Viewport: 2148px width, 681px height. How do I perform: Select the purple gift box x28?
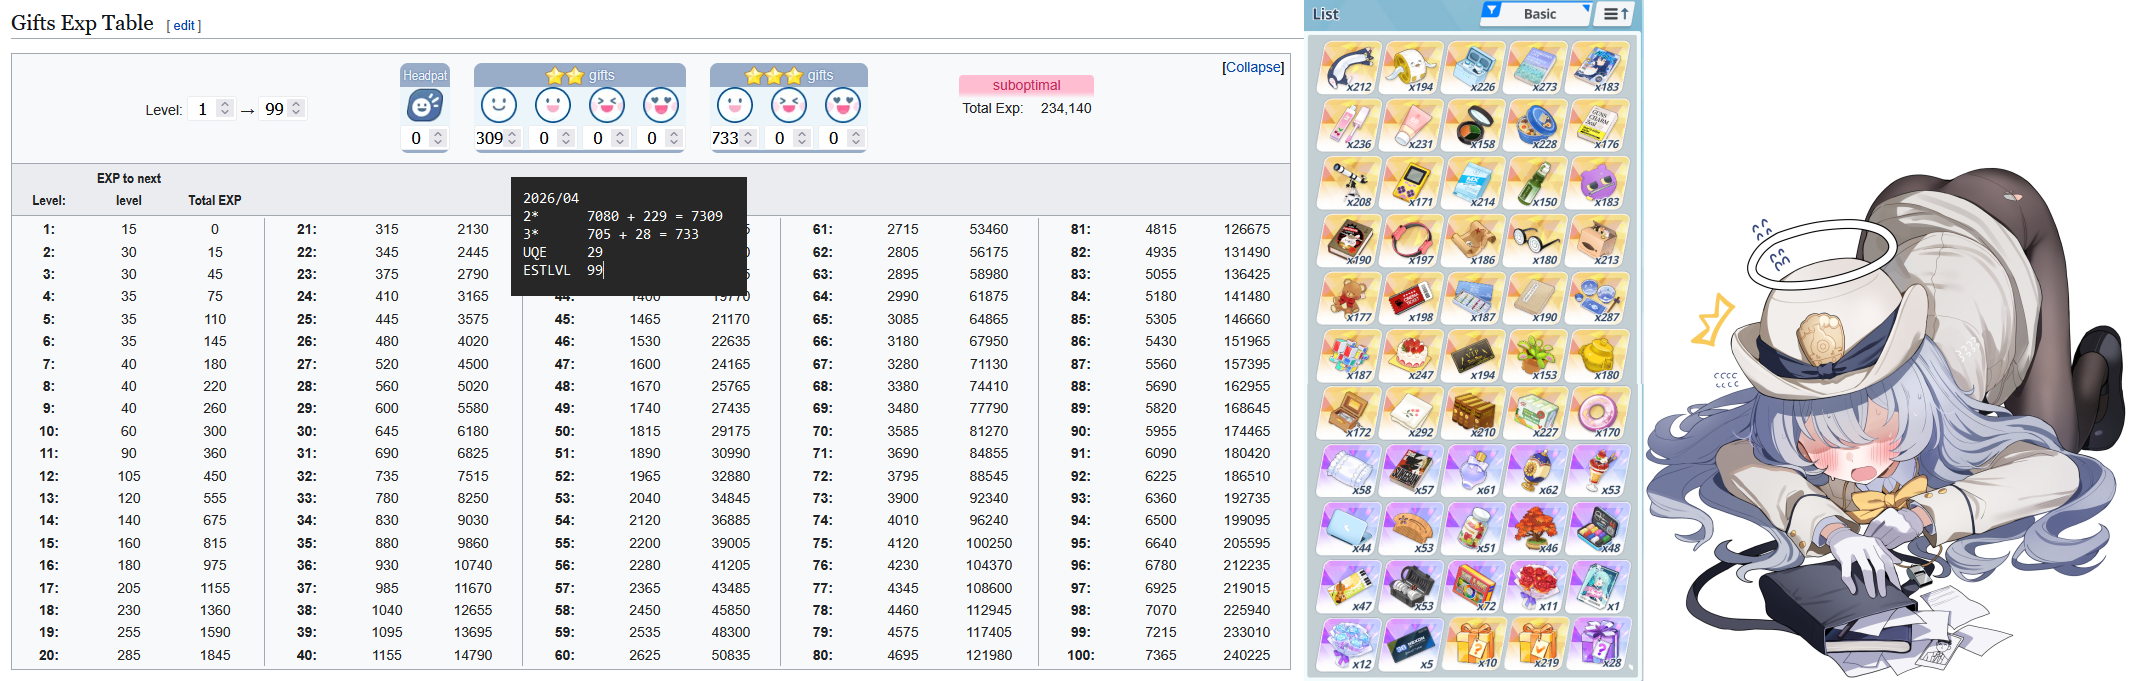coord(1598,645)
